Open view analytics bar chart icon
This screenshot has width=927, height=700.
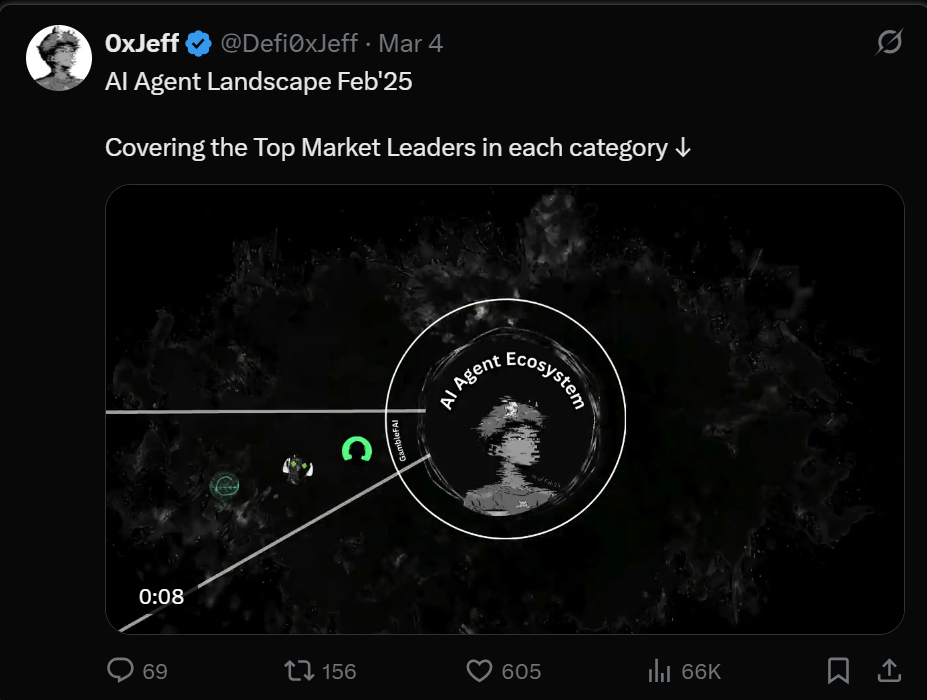[x=660, y=671]
